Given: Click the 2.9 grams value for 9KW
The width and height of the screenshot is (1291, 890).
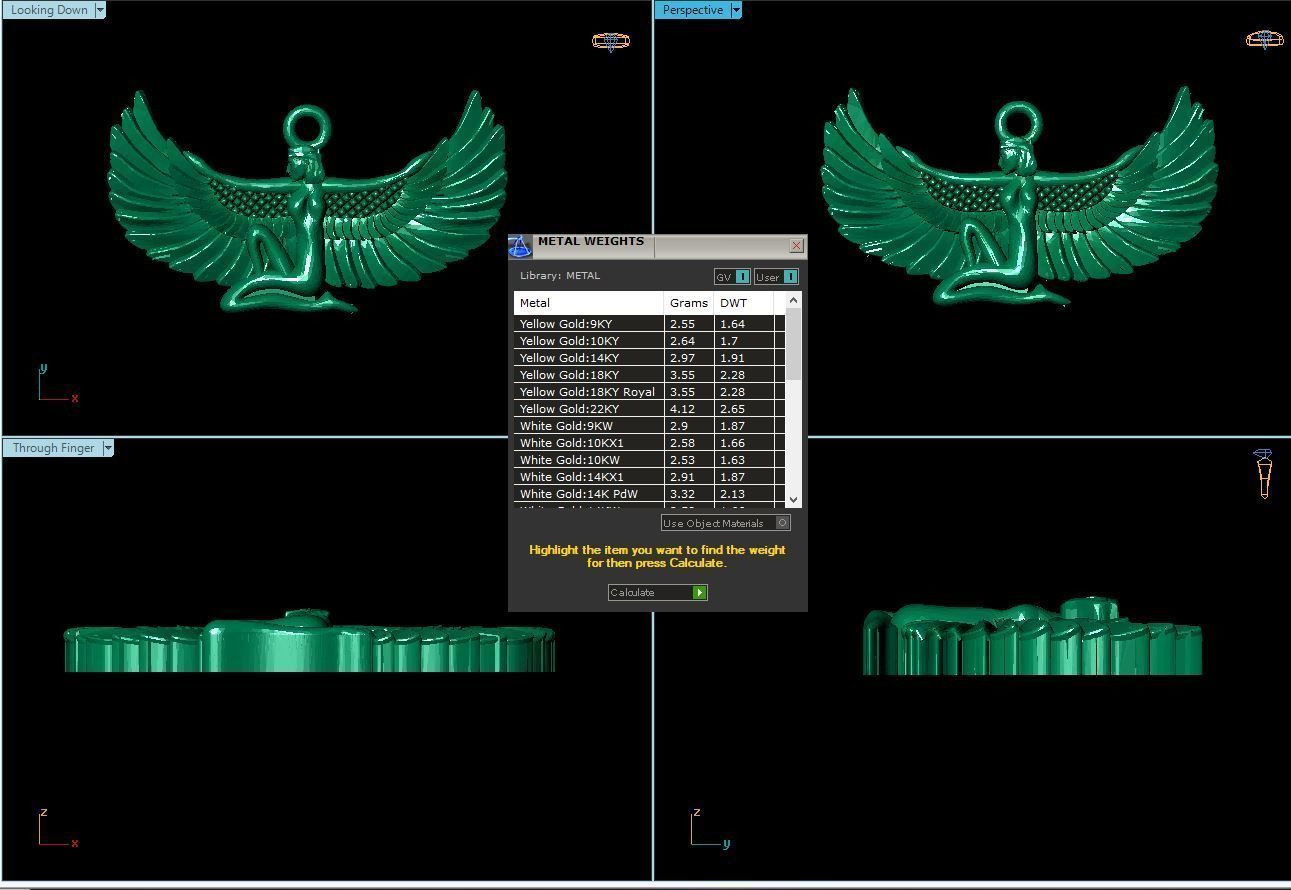Looking at the screenshot, I should click(678, 426).
